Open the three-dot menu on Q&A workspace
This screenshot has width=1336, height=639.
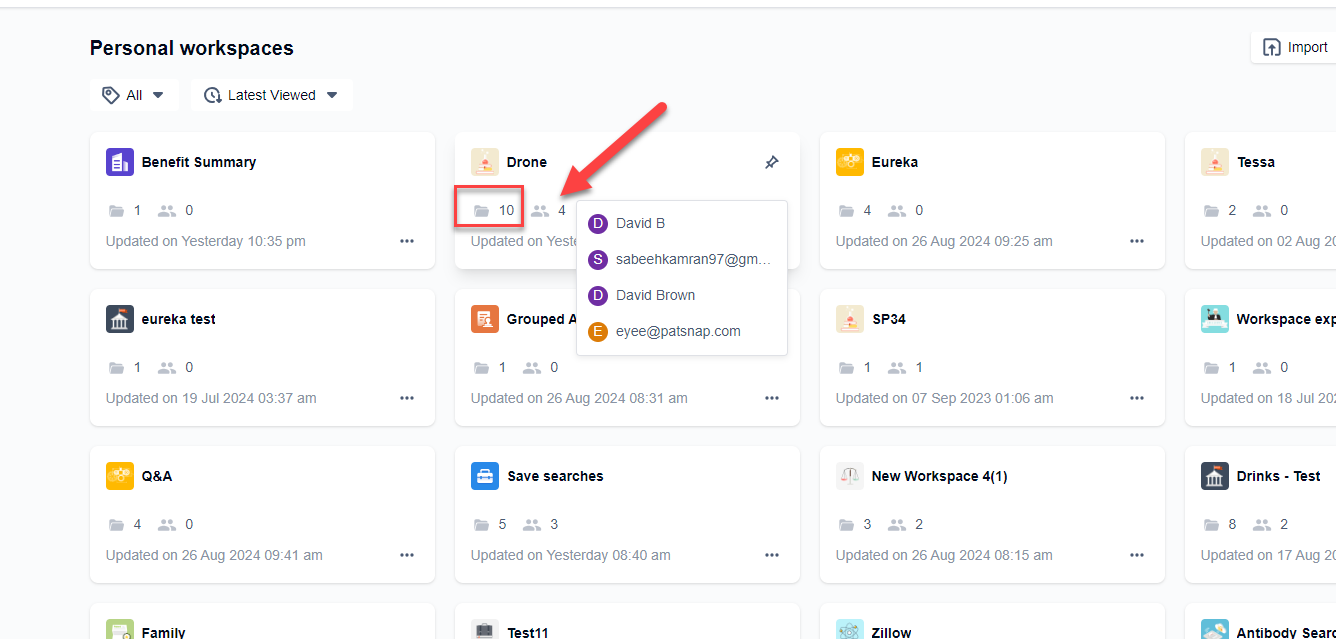406,555
